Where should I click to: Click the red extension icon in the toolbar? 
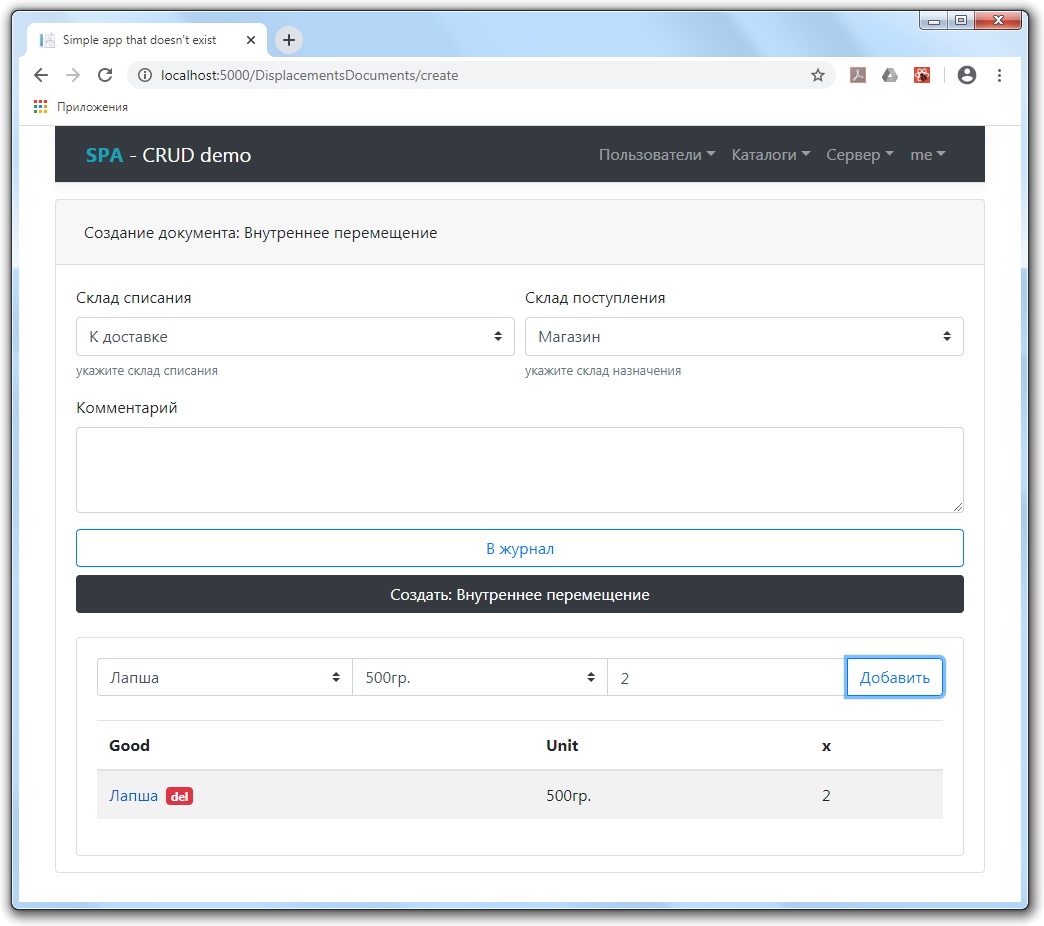(922, 75)
